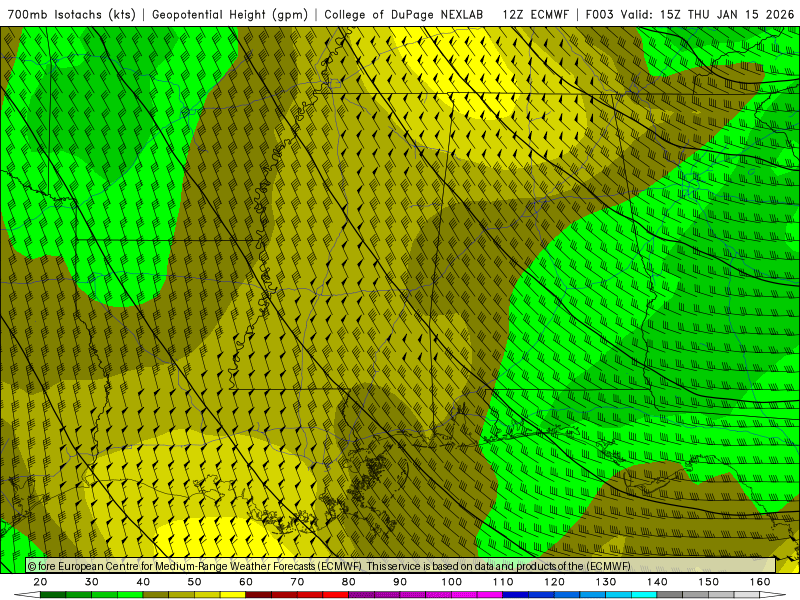Select the cyan 135-140 kt colorbar swatch
Image resolution: width=800 pixels, height=600 pixels.
coord(644,595)
